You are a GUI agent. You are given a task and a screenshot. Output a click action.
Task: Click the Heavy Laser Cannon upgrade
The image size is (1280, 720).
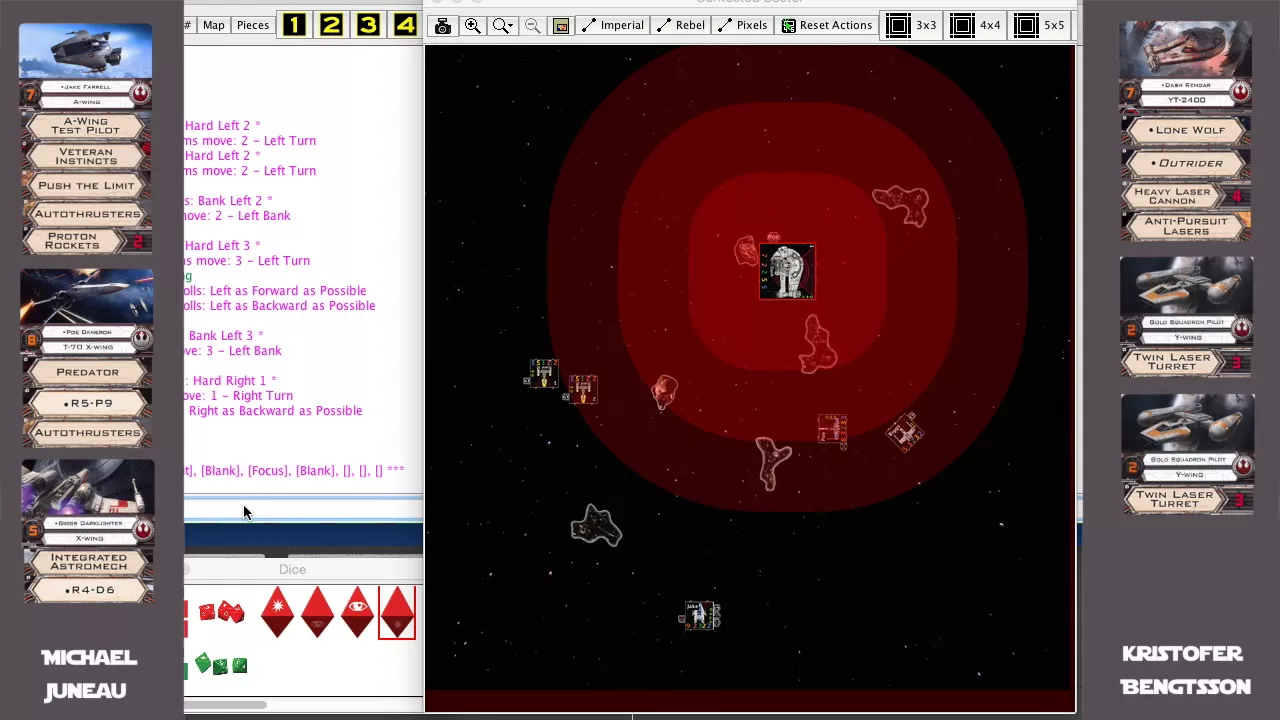pyautogui.click(x=1186, y=196)
